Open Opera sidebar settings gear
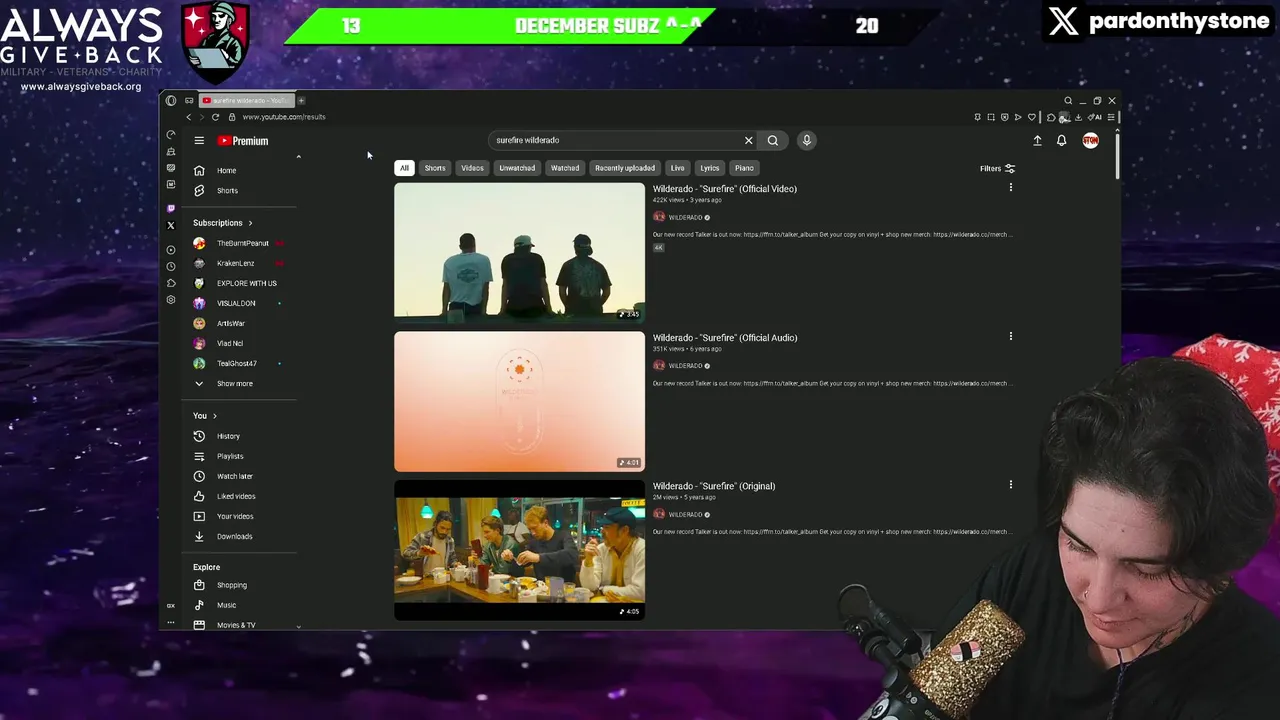1280x720 pixels. [171, 299]
